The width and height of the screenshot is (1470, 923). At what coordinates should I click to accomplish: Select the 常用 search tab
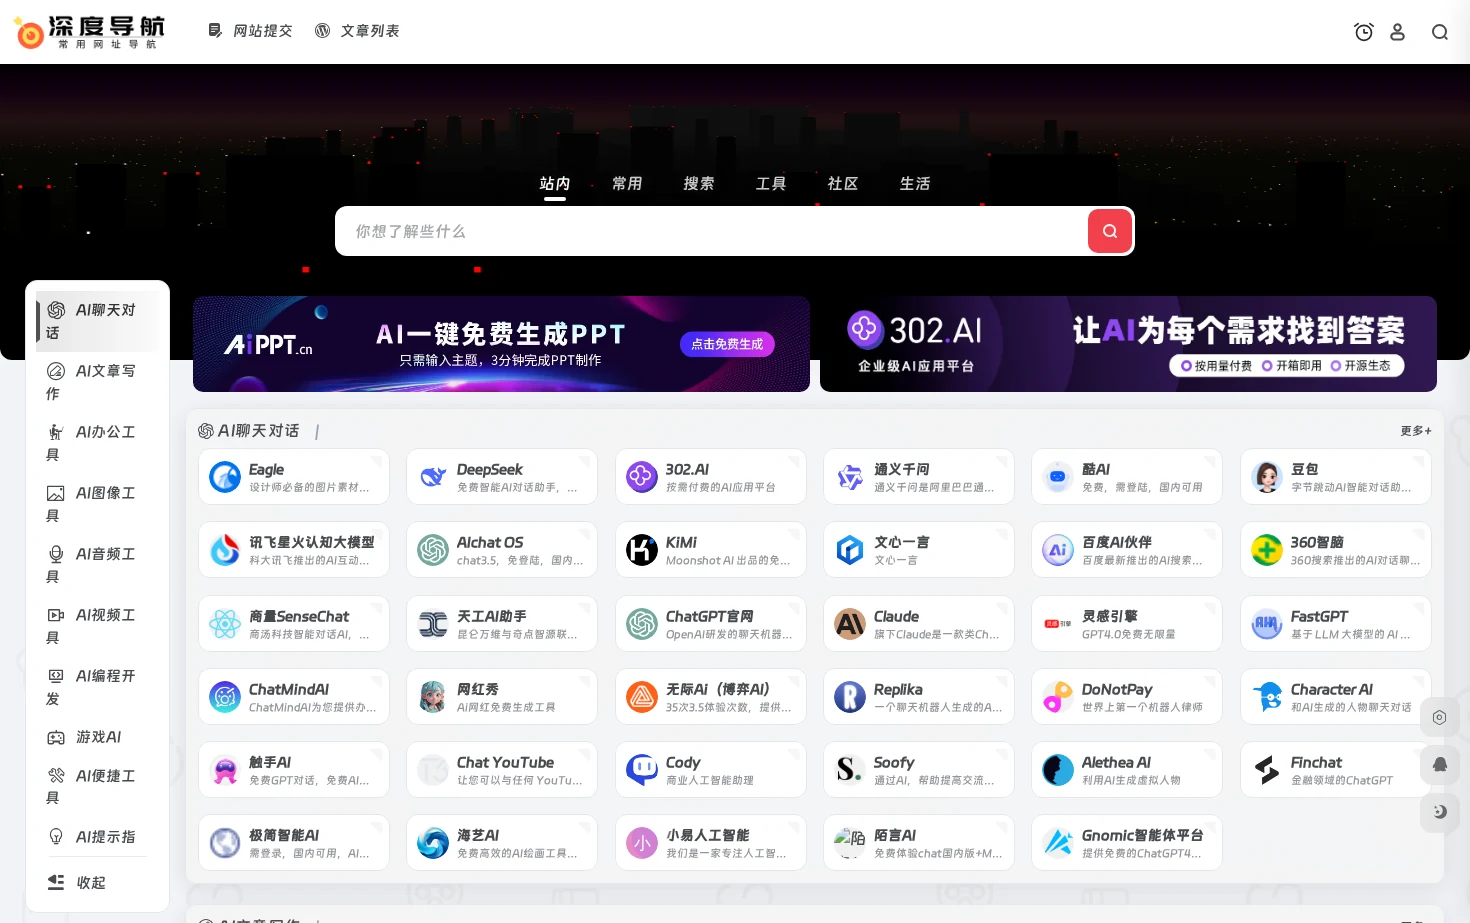[627, 184]
